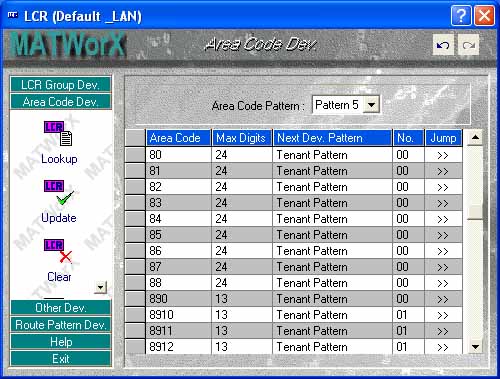
Task: Select Area Code Dev. section
Action: point(61,102)
